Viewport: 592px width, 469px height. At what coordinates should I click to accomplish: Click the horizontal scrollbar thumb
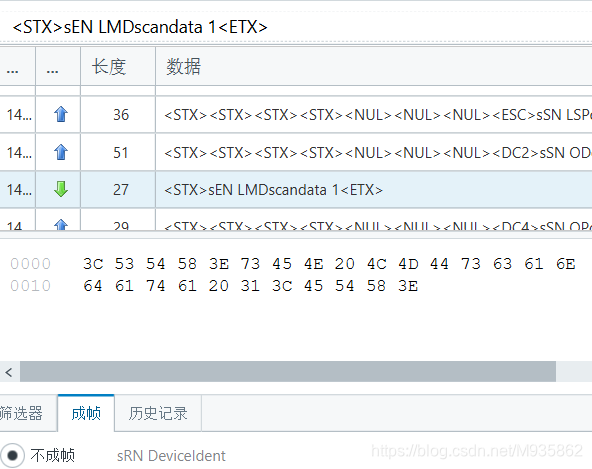[x=288, y=372]
